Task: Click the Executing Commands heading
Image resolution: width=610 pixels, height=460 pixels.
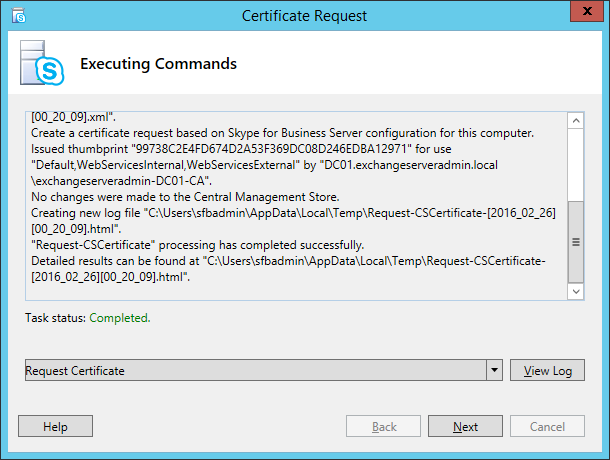Action: pos(158,64)
